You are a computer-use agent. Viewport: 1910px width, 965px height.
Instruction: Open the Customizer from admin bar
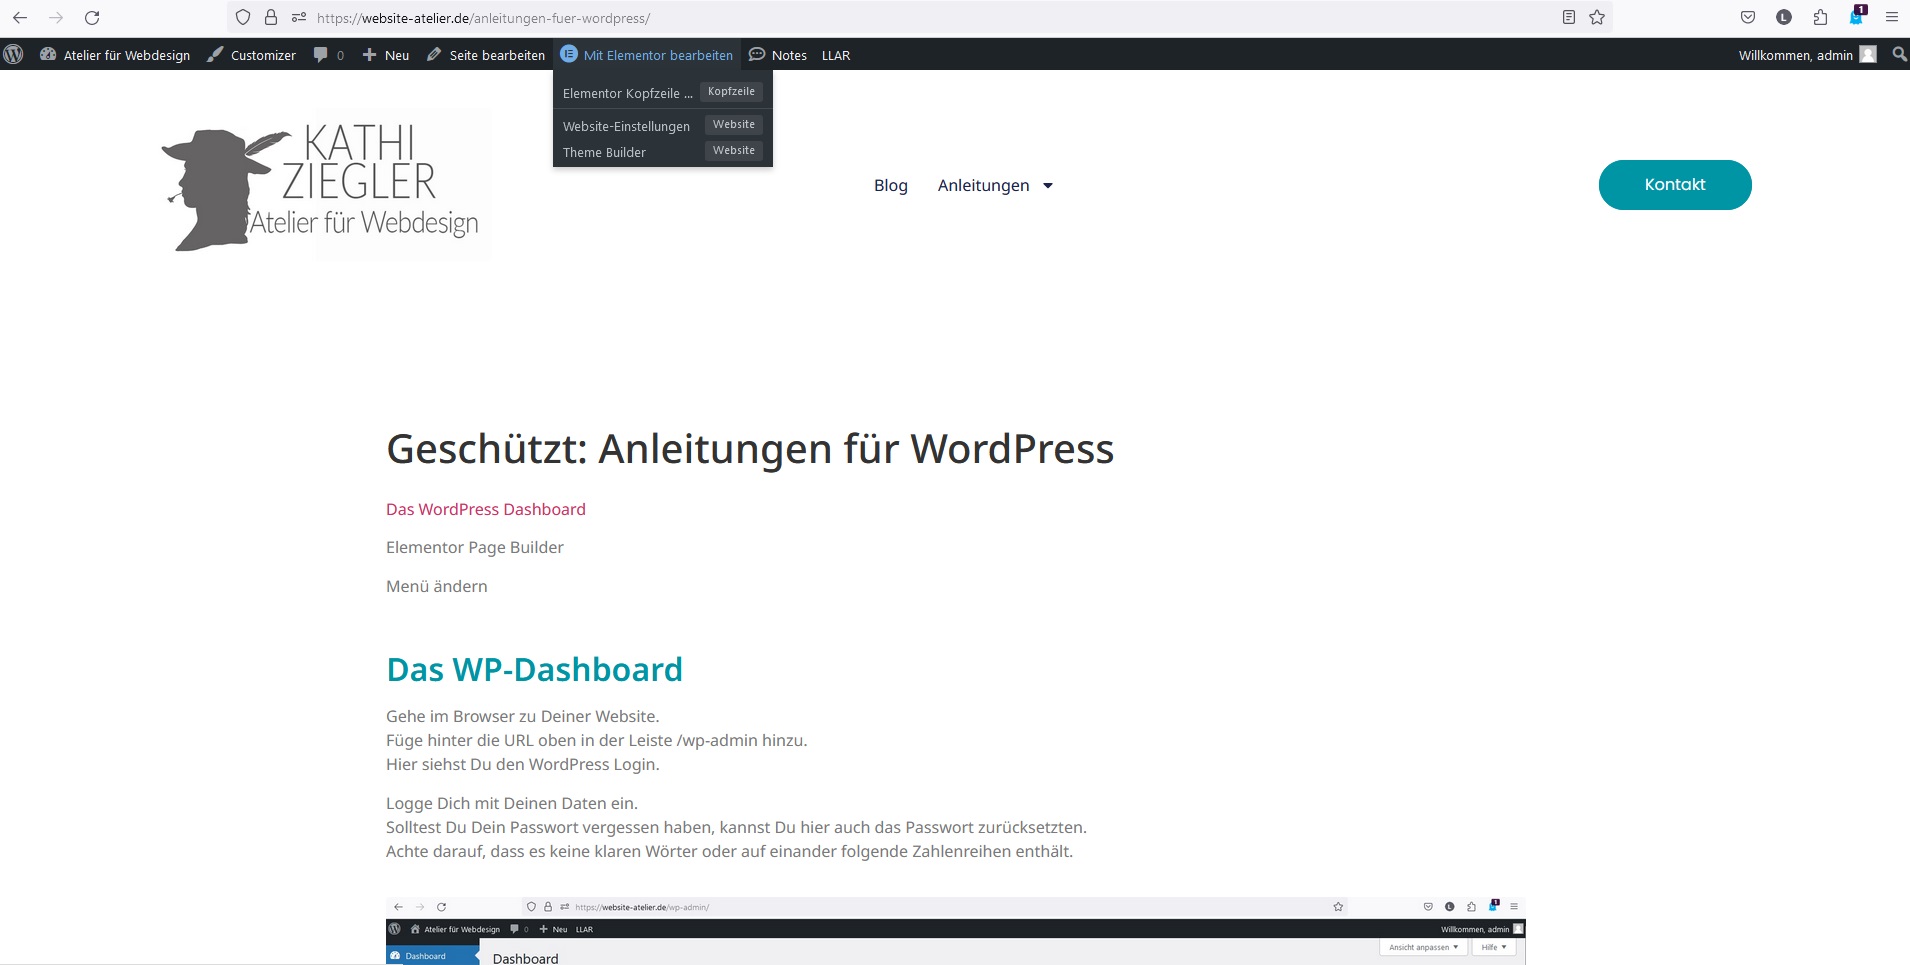[x=252, y=55]
